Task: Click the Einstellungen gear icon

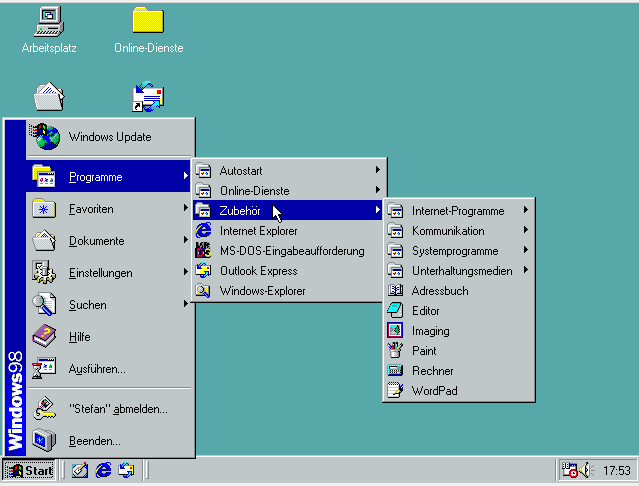Action: coord(44,272)
